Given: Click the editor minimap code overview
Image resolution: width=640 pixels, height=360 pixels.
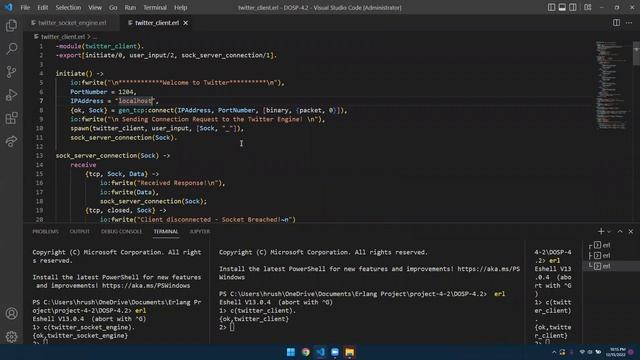Looking at the screenshot, I should coord(611,85).
